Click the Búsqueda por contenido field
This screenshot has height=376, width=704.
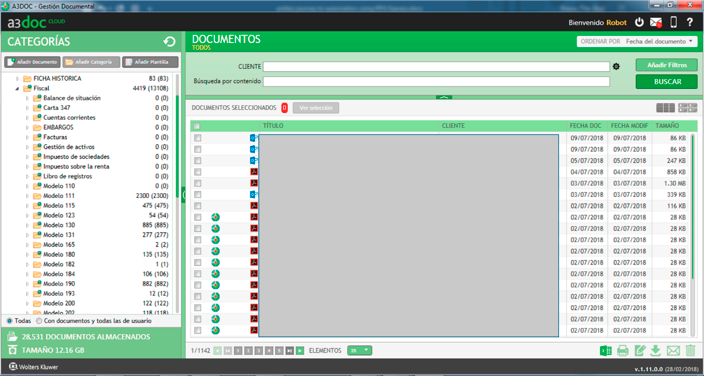pyautogui.click(x=436, y=82)
